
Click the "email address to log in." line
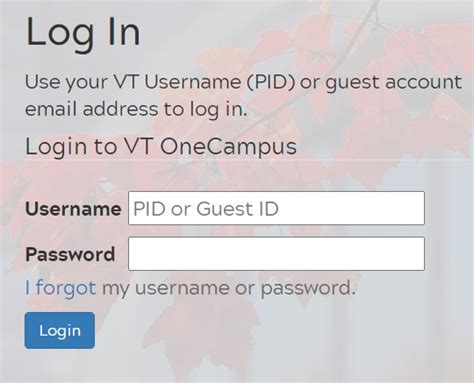(x=136, y=109)
